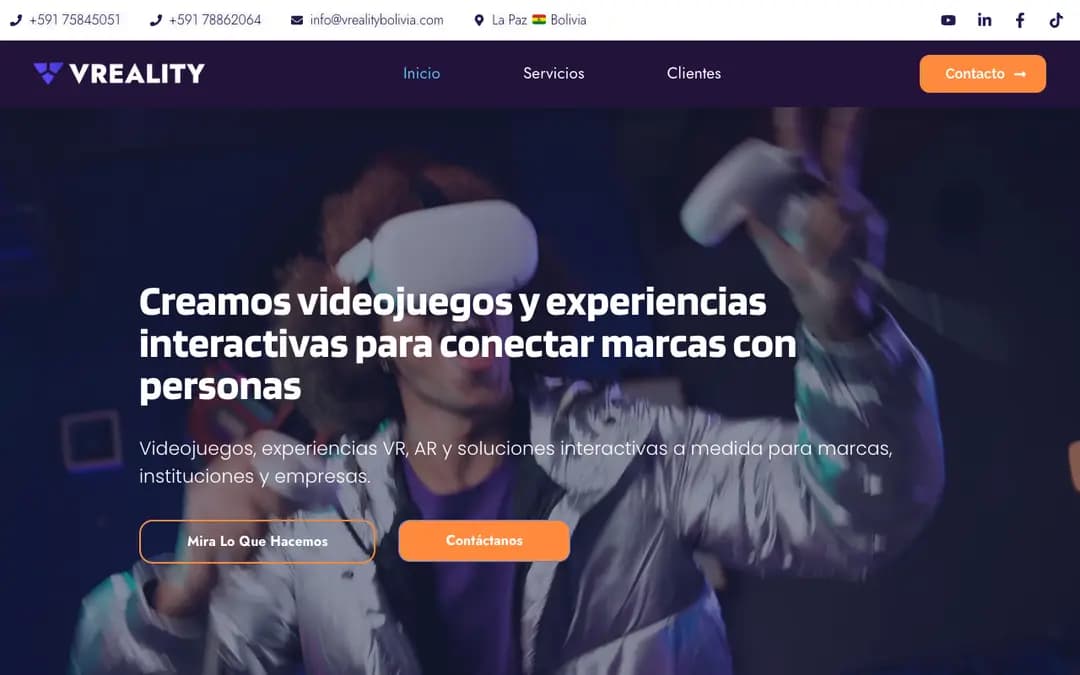
Task: Open the TikTok social icon
Action: point(1056,20)
